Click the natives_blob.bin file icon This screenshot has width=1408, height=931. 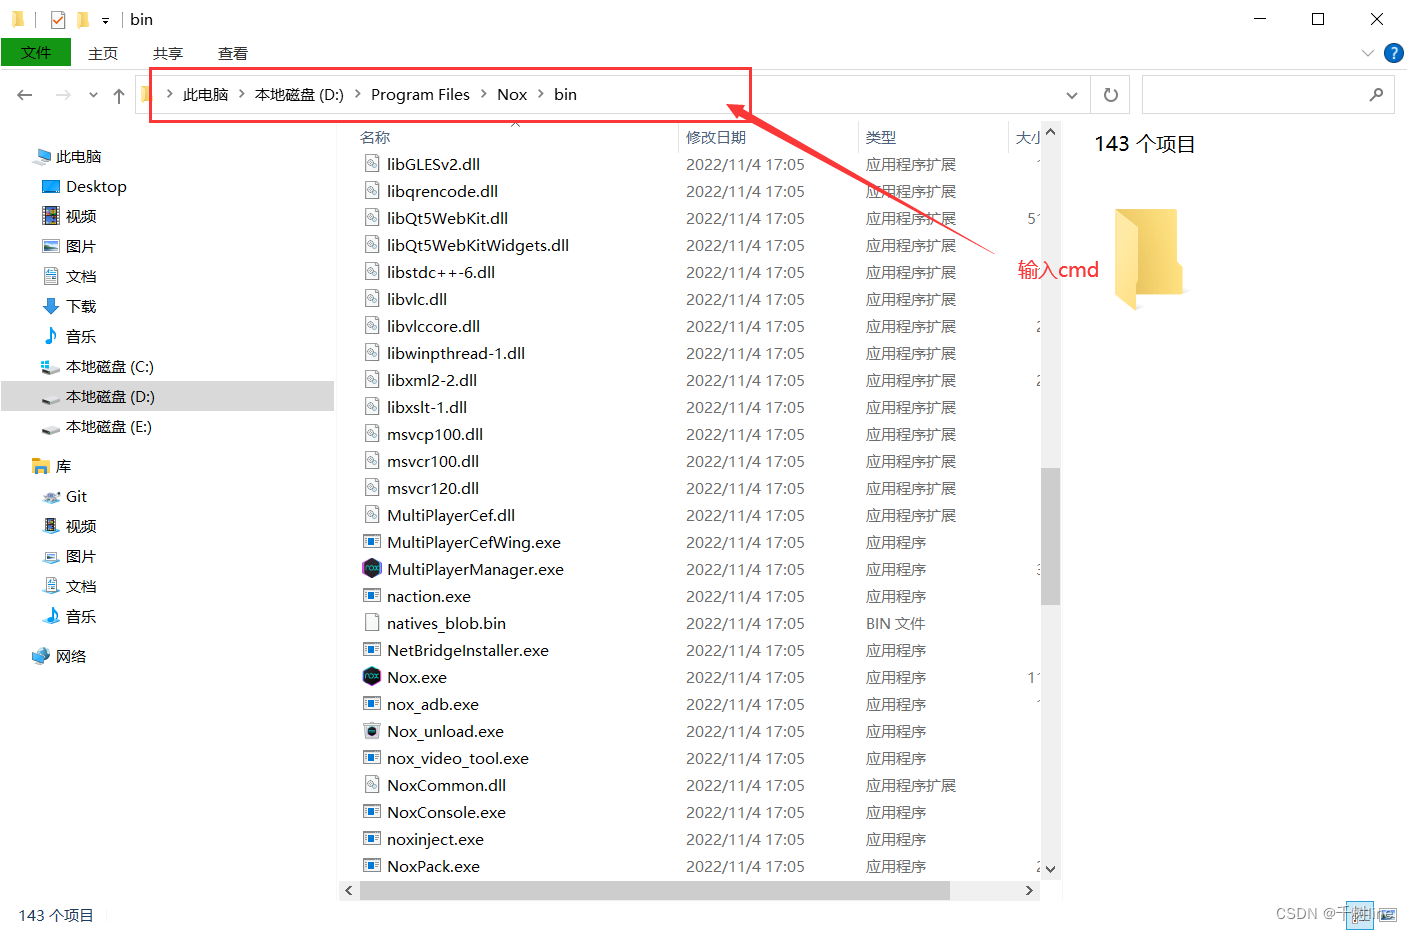coord(372,623)
